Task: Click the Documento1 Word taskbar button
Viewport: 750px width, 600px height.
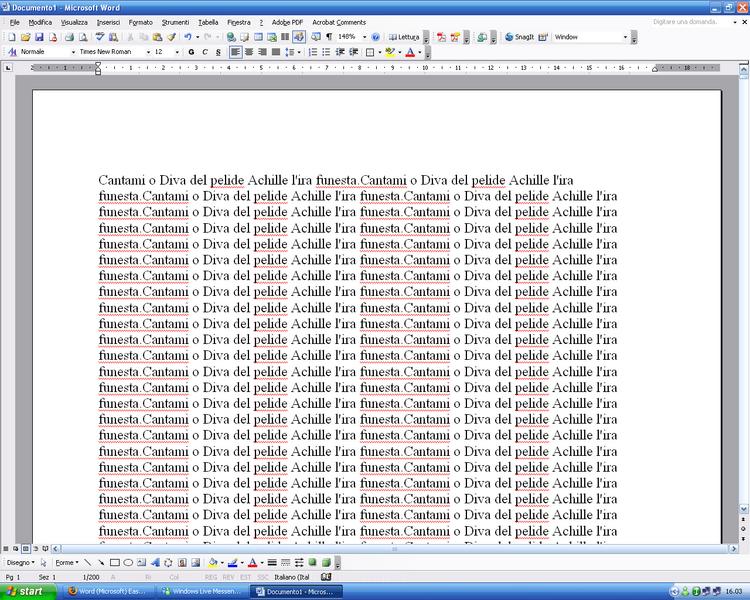Action: pos(298,591)
